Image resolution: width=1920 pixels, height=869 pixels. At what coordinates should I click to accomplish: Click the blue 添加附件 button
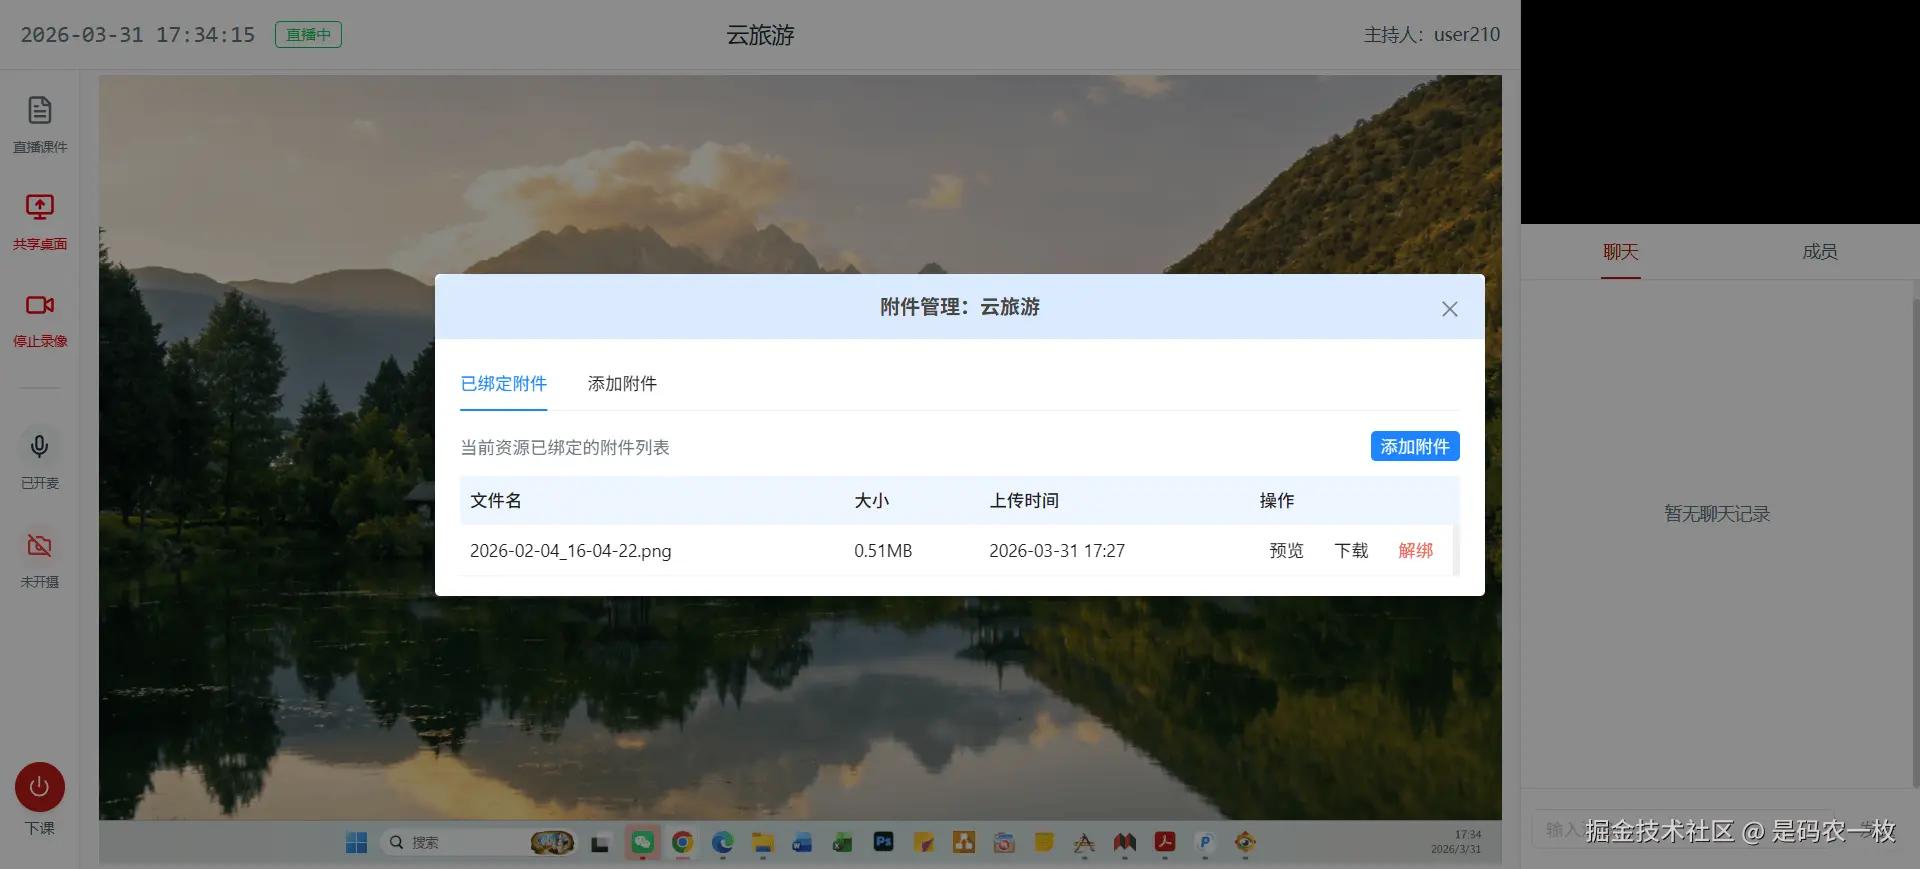pos(1415,446)
